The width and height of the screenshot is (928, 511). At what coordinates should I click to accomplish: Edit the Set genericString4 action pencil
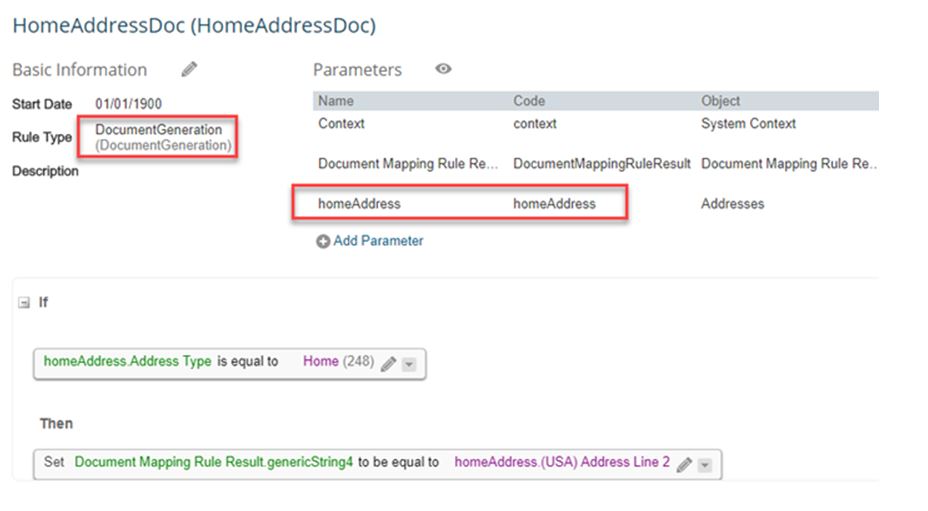pyautogui.click(x=684, y=465)
